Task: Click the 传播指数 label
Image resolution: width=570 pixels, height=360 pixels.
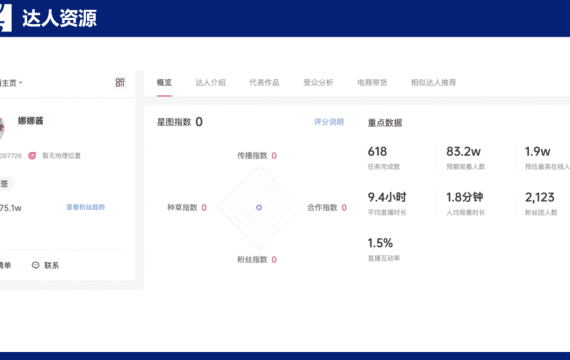Action: pyautogui.click(x=252, y=156)
